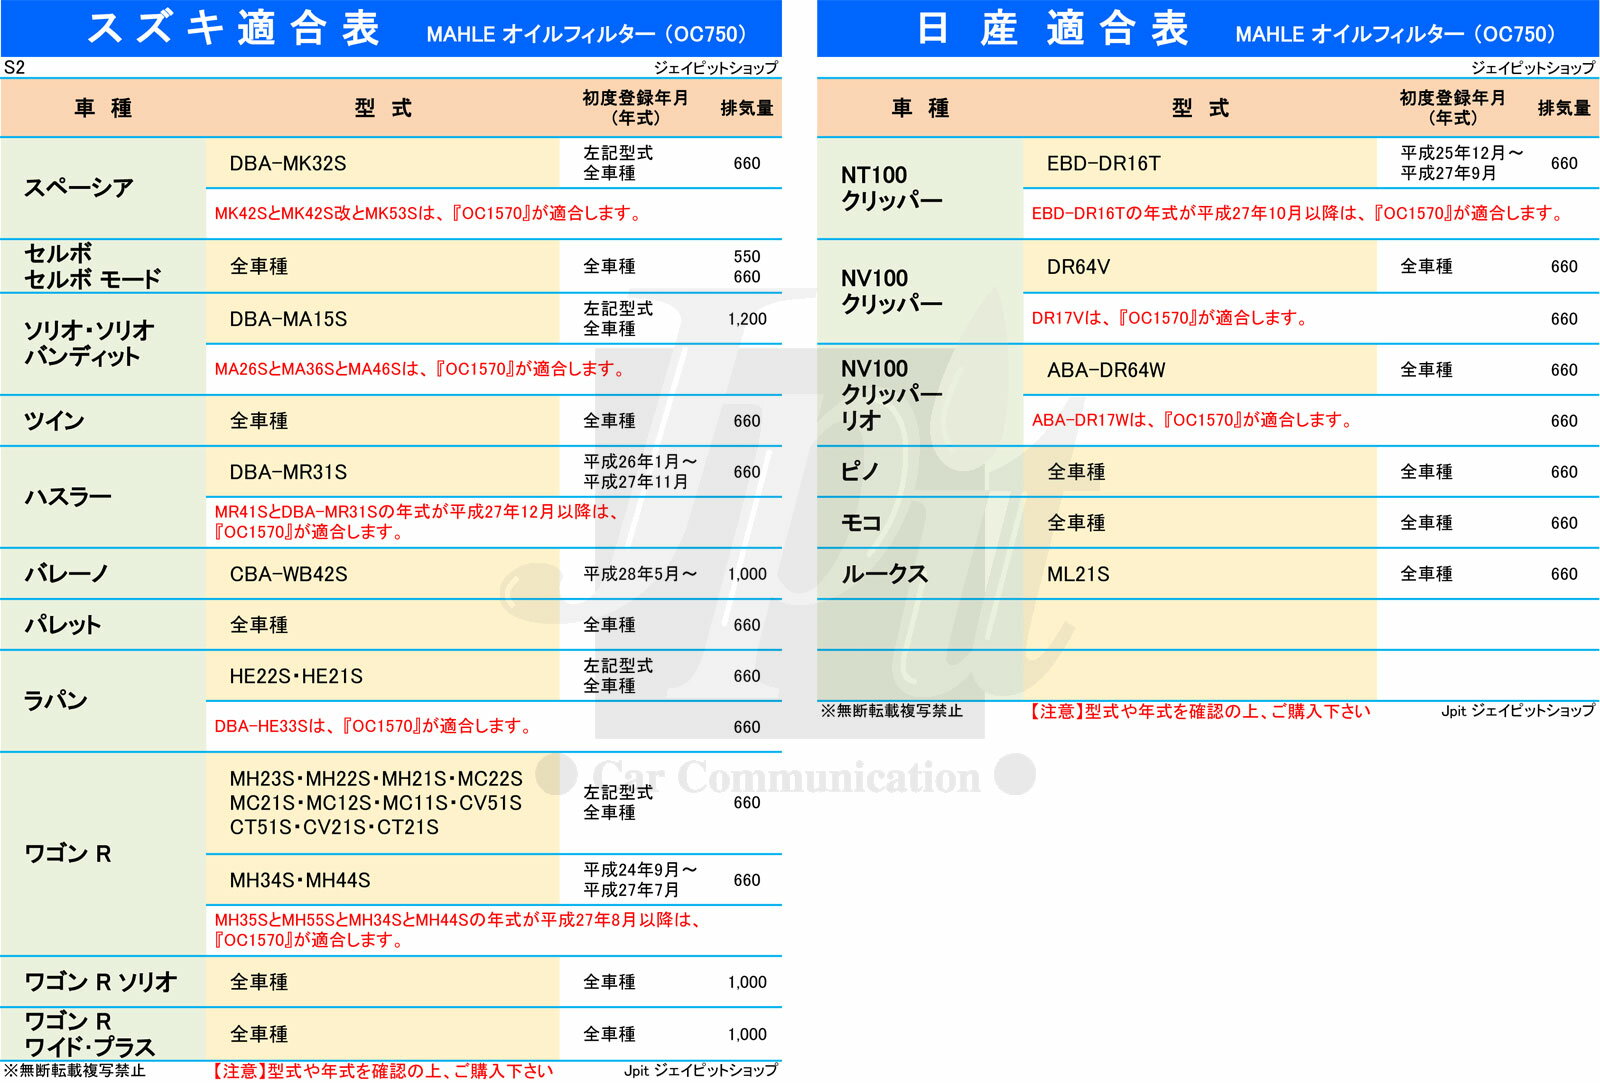Click 1,000 displacement in ワゴン R ソリオ row
1600x1083 pixels.
coord(747,982)
